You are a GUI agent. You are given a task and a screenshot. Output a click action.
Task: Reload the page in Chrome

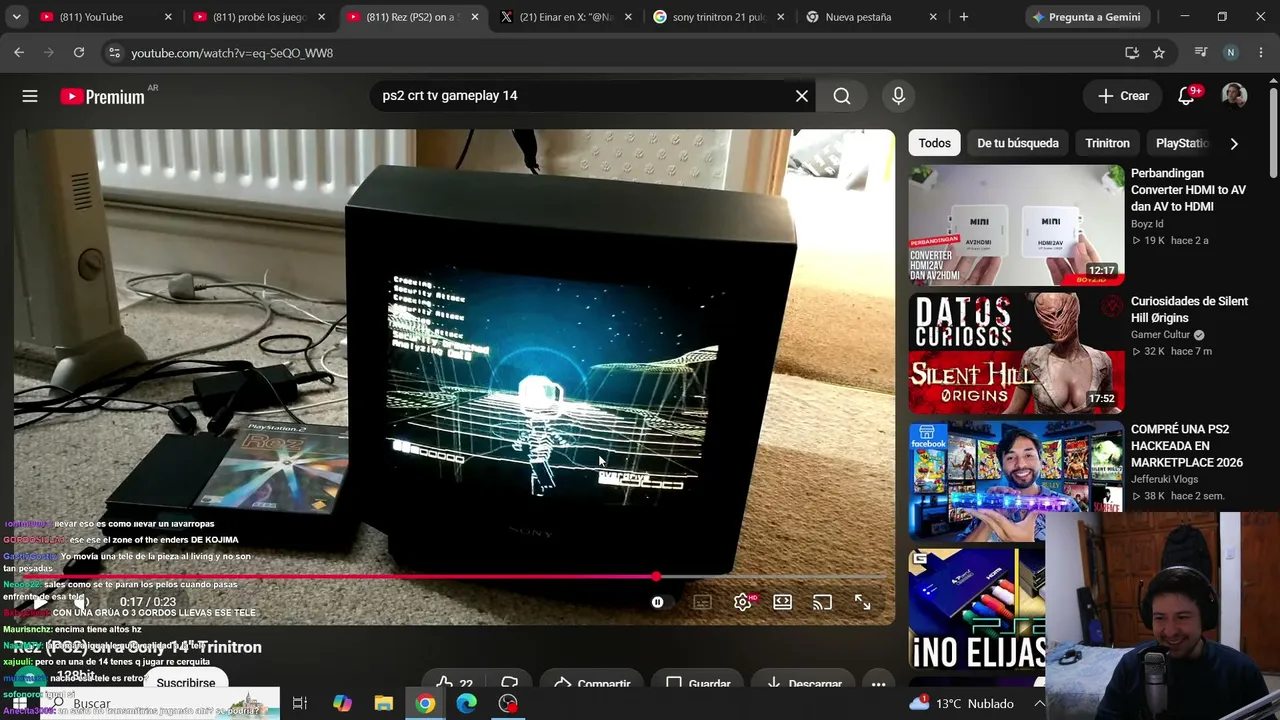(x=79, y=53)
